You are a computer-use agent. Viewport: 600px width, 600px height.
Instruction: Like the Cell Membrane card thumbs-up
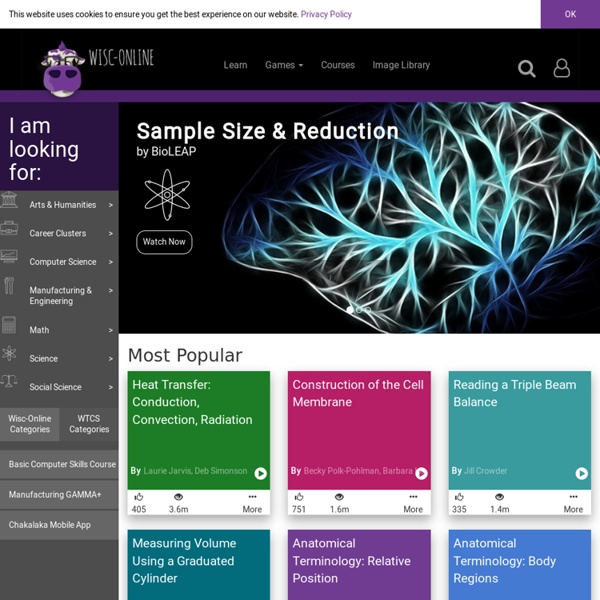coord(299,497)
